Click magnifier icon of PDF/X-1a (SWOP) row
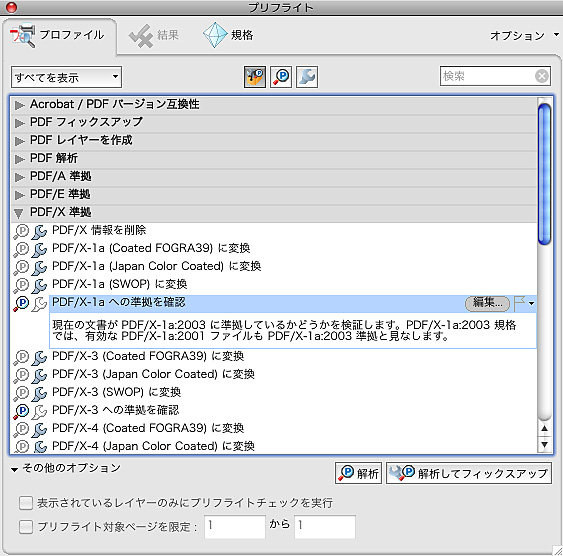 [x=21, y=285]
